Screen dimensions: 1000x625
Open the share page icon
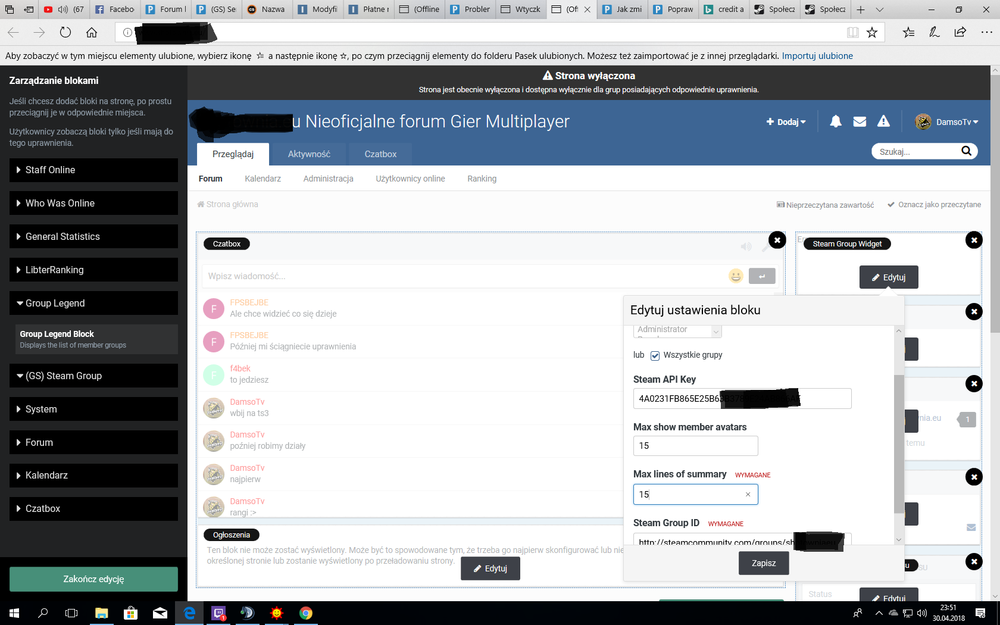(x=960, y=32)
